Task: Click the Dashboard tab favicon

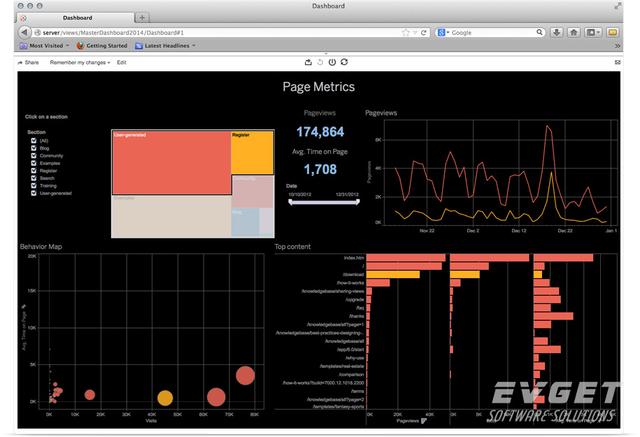Action: click(23, 18)
